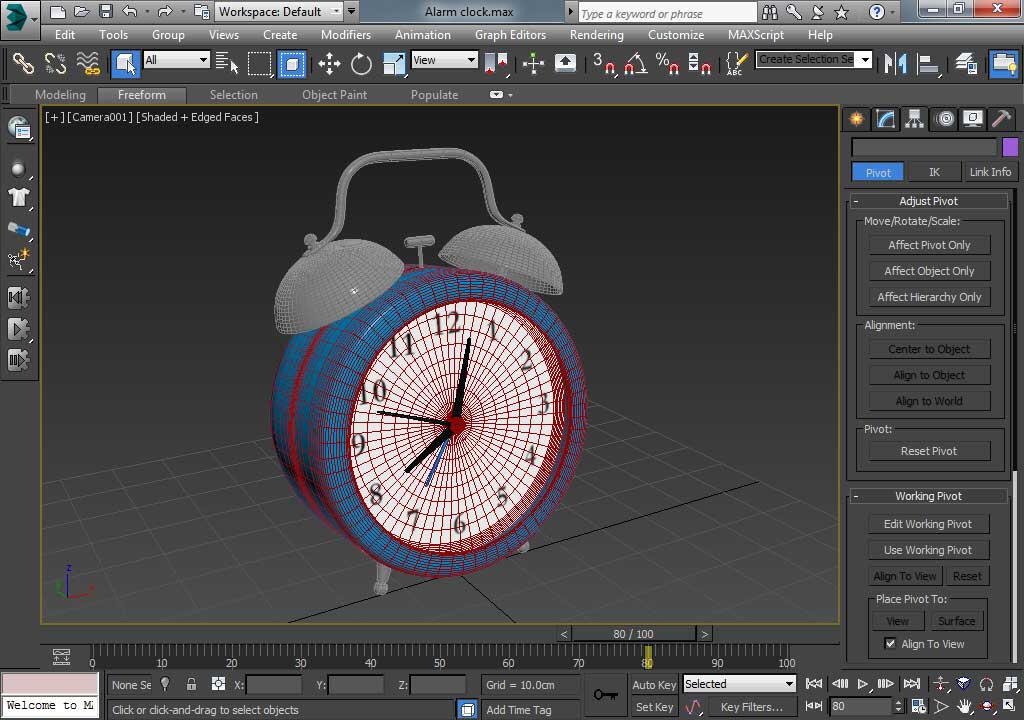
Task: Toggle Auto Key animation mode
Action: (654, 685)
